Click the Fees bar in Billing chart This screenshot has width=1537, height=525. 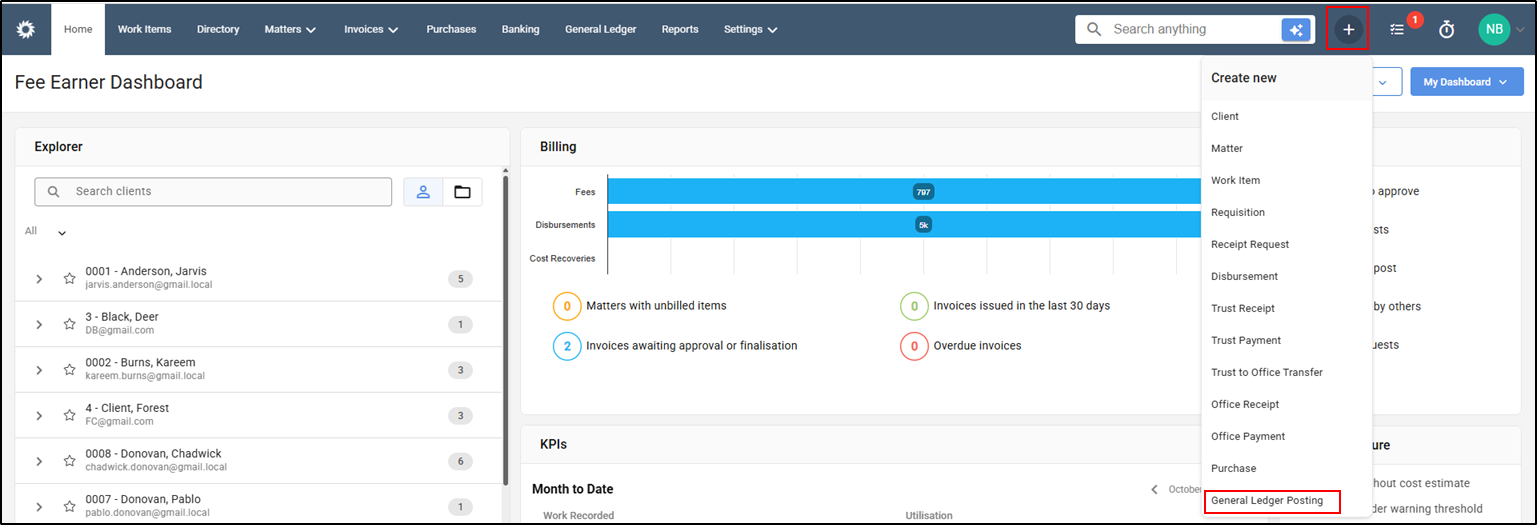click(x=904, y=192)
